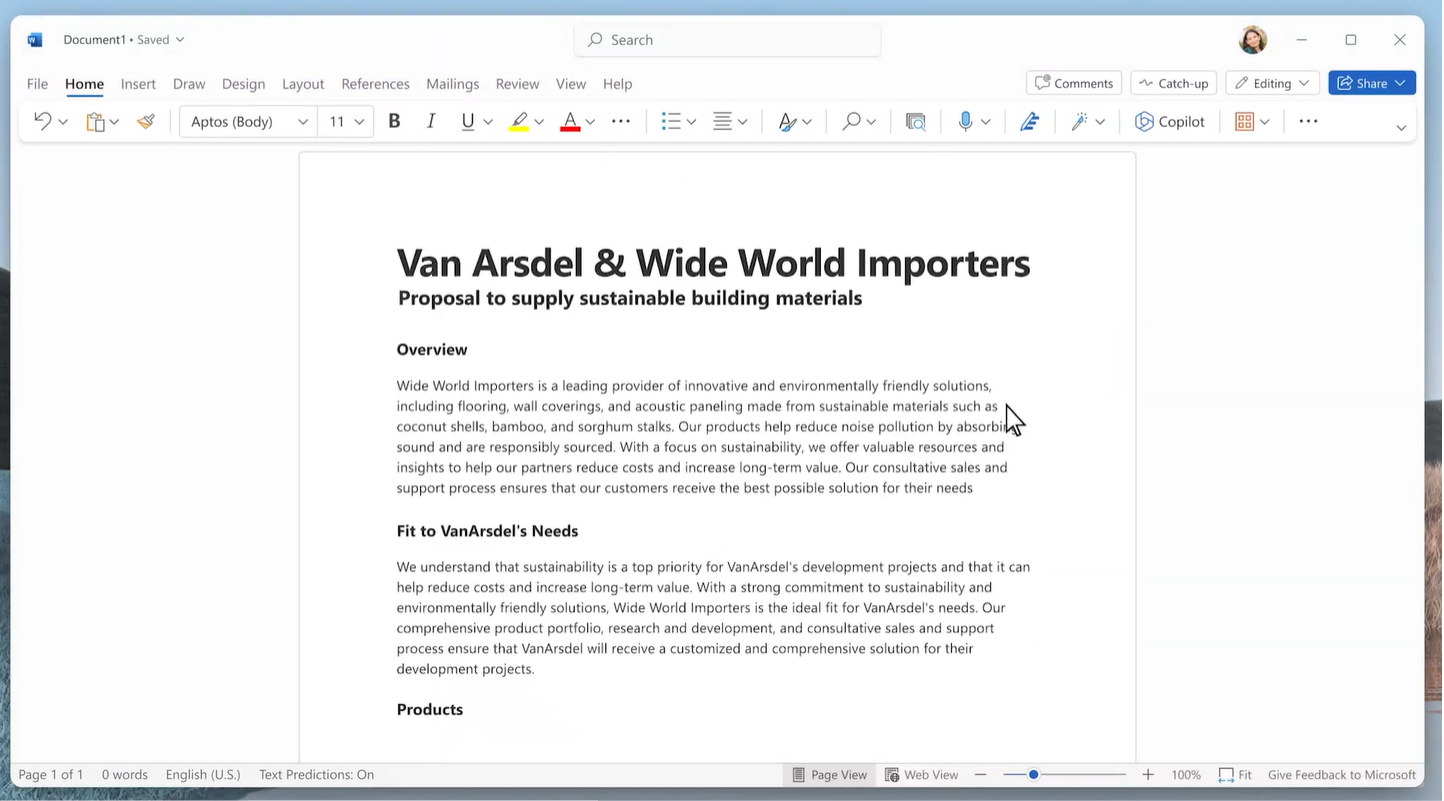The width and height of the screenshot is (1444, 801).
Task: Select the Format Painter brush
Action: point(146,121)
